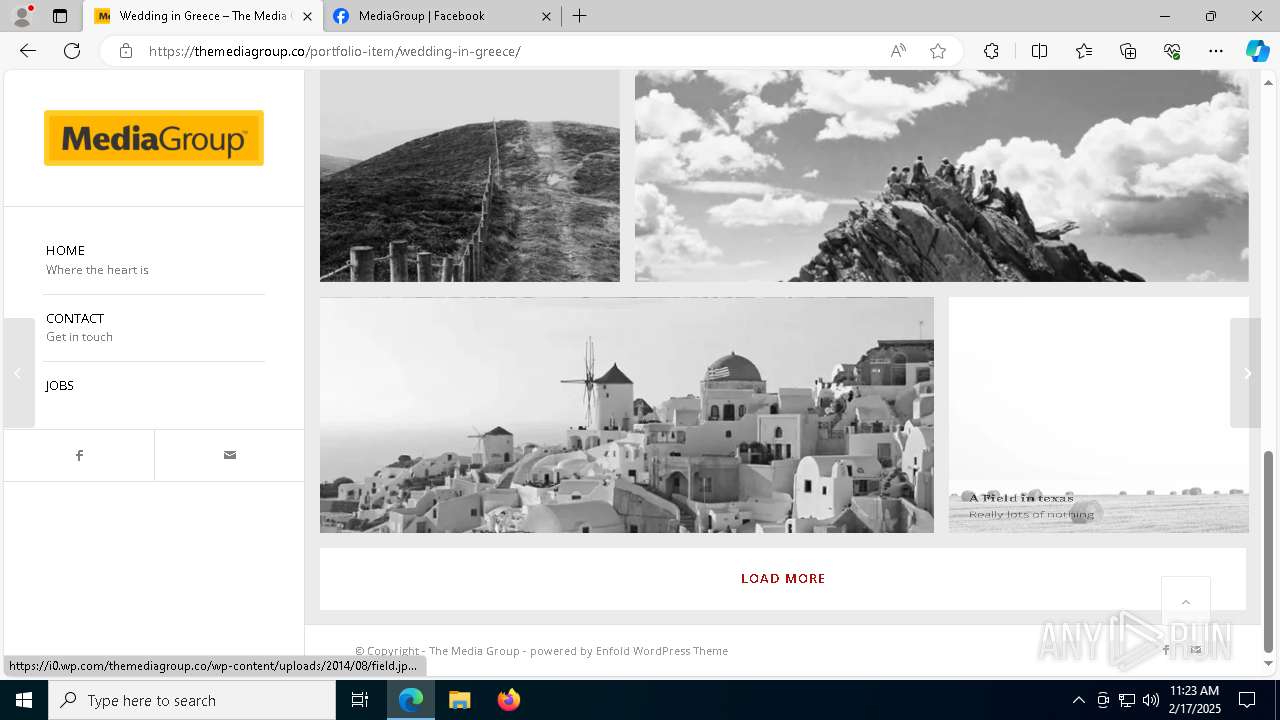
Task: Close the Wedding in Greece tab
Action: (307, 16)
